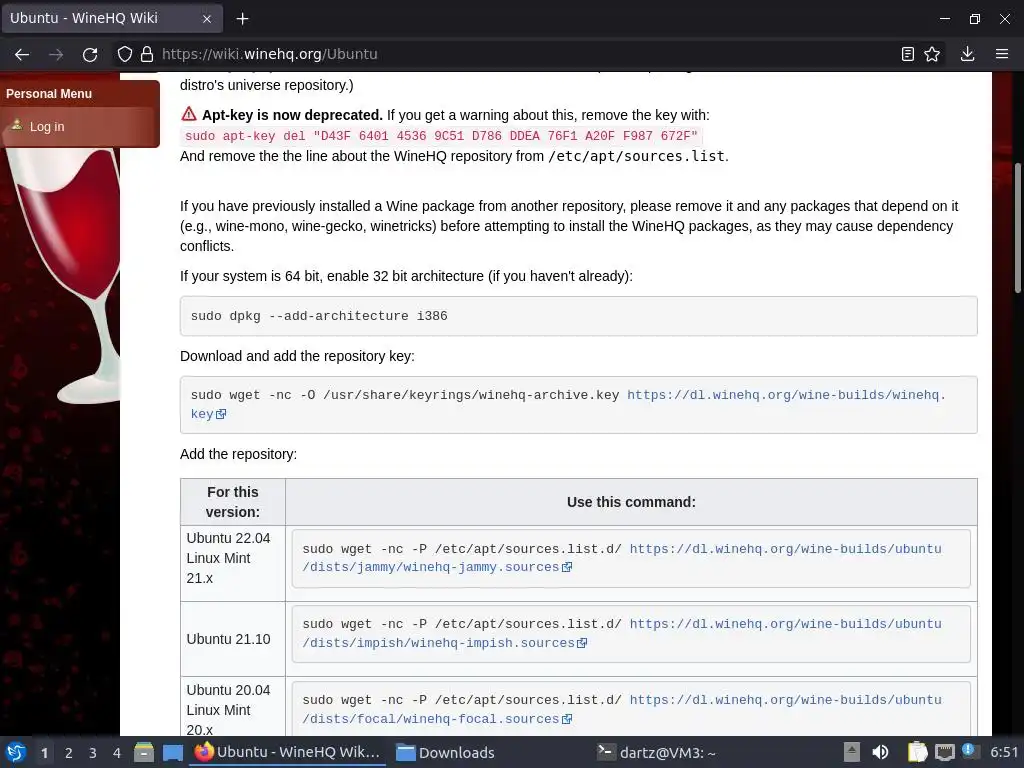
Task: Switch to the dartz@VM3 terminal window
Action: [657, 752]
